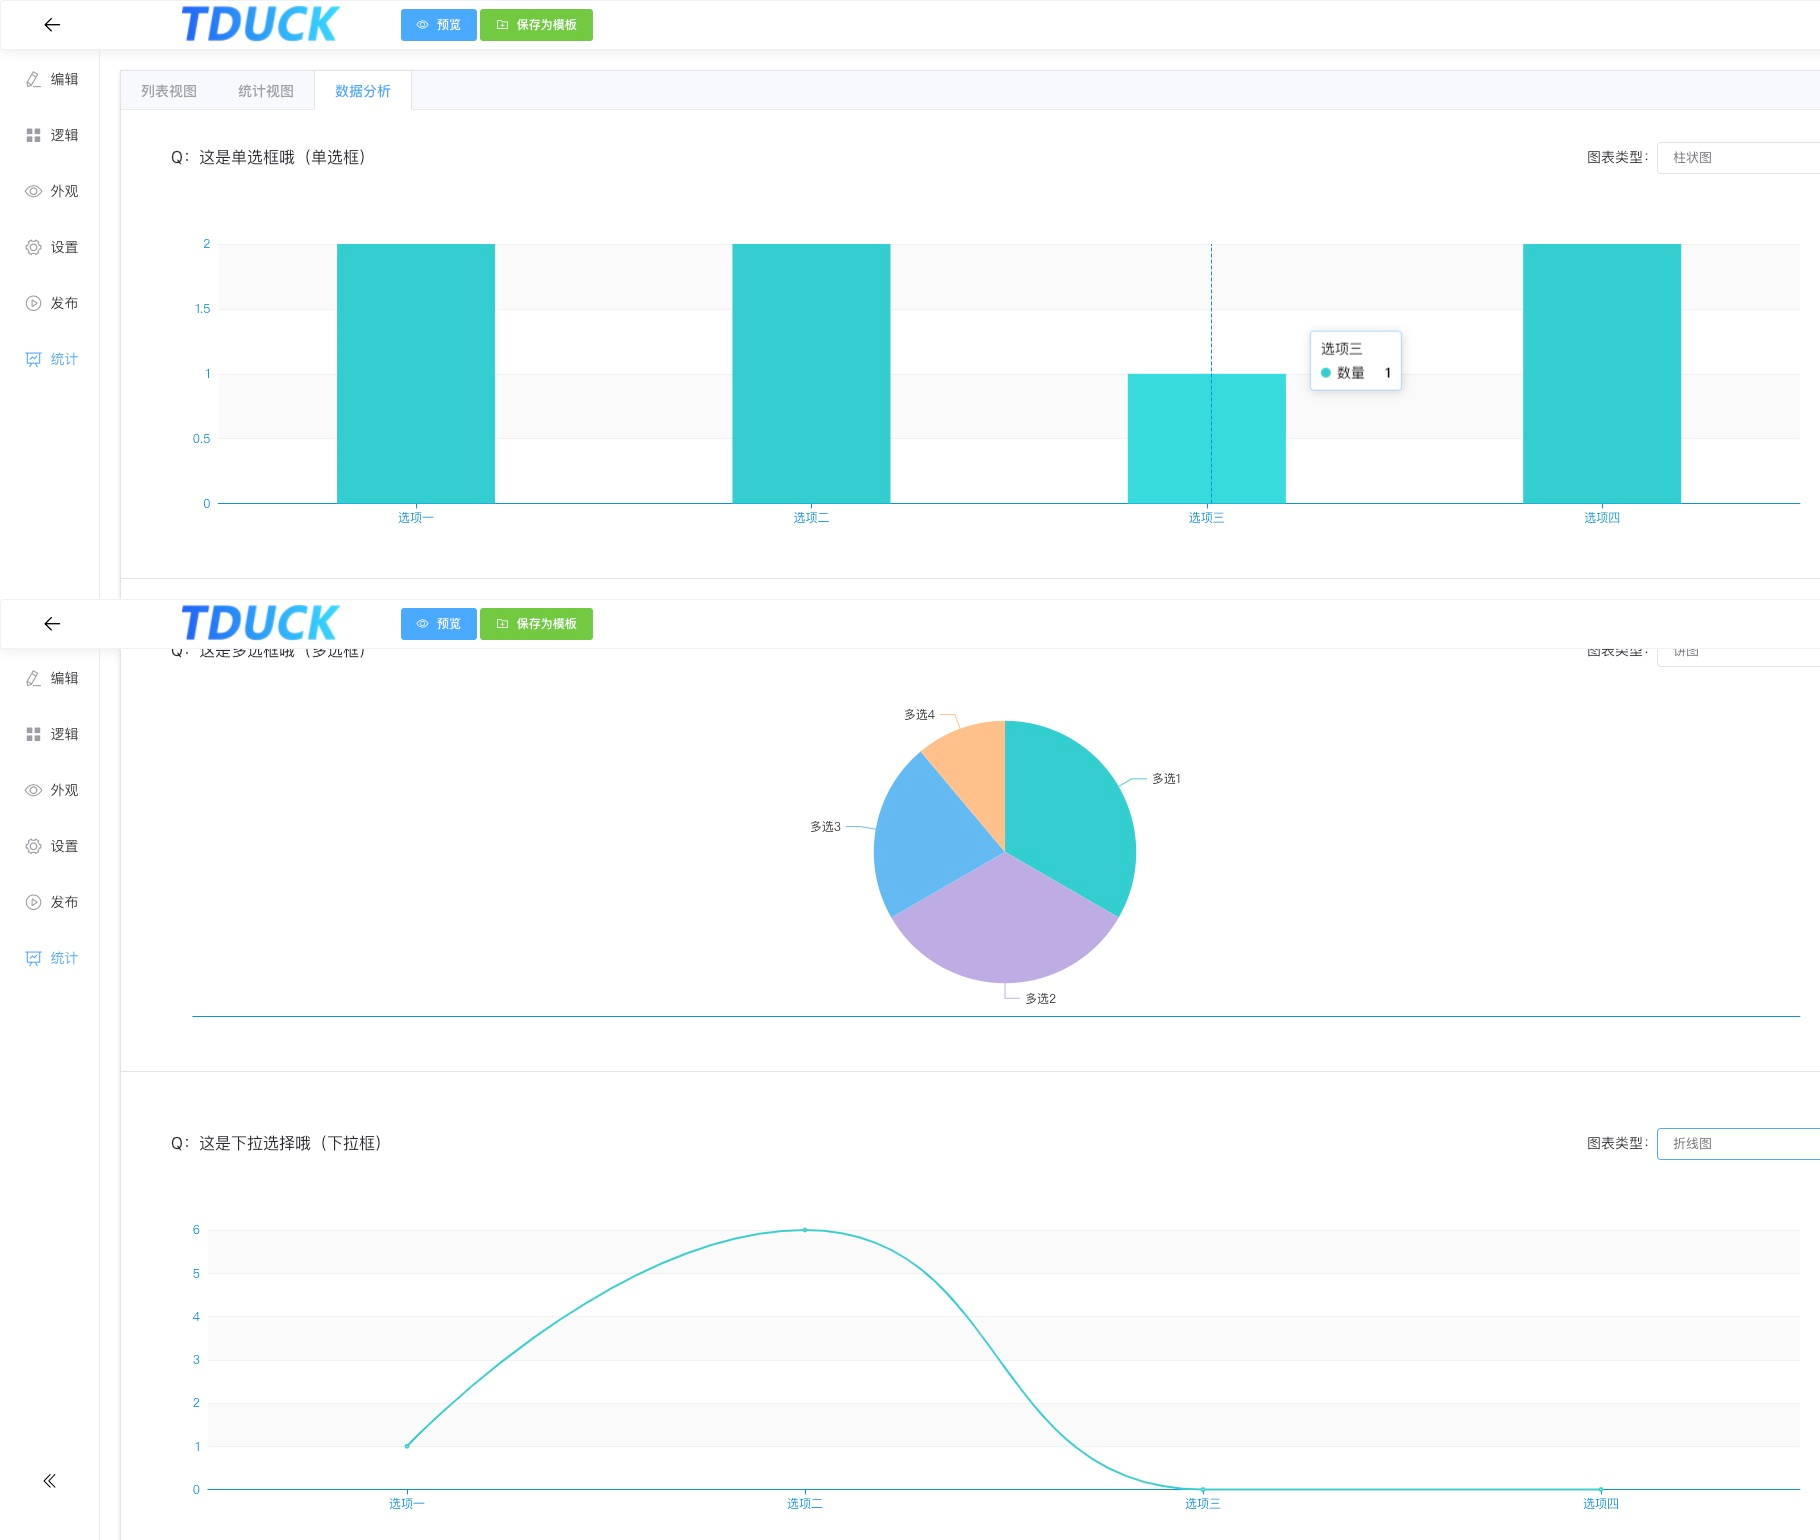Open 设置 in the sidebar beside the bar chart
Viewport: 1820px width, 1540px height.
pos(52,247)
